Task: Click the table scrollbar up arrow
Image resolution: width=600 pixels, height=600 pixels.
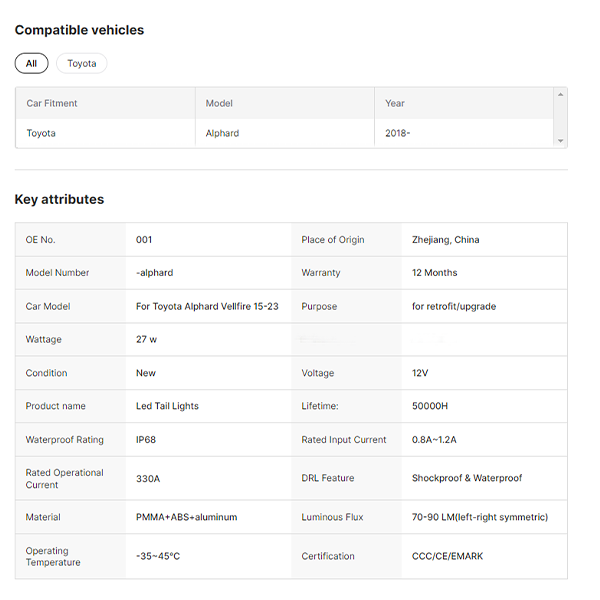Action: pos(560,95)
